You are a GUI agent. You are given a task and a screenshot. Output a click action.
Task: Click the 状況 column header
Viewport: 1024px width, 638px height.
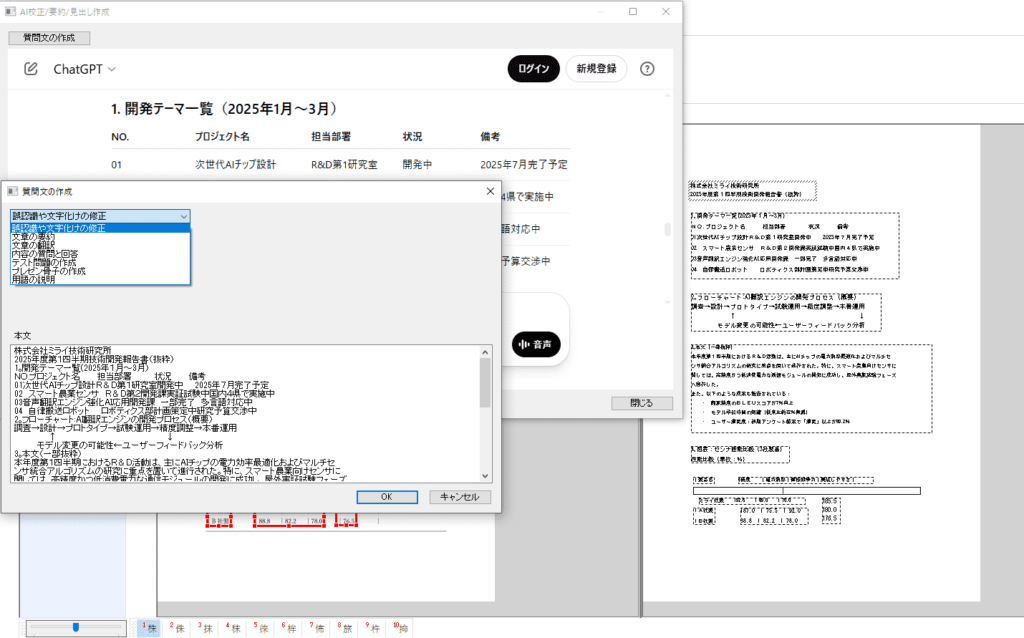412,136
